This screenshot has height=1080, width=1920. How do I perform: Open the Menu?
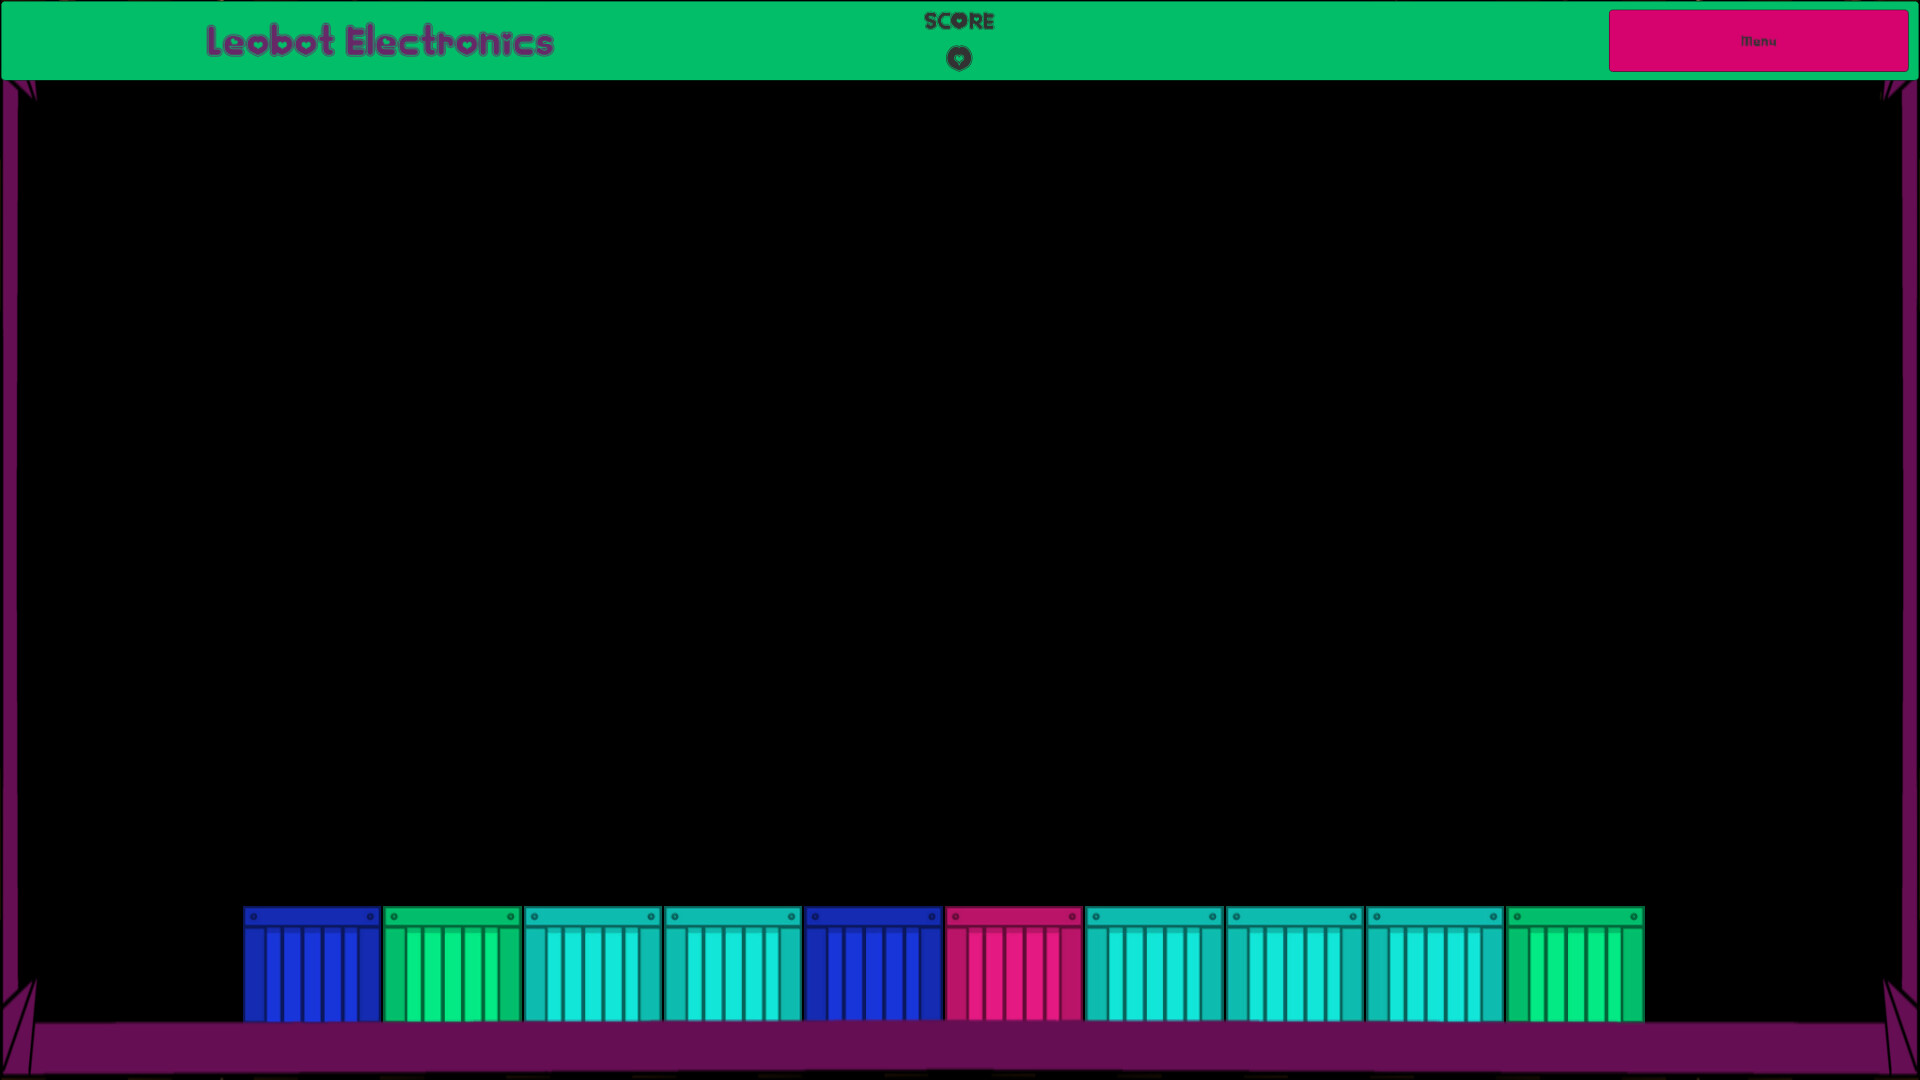coord(1758,40)
